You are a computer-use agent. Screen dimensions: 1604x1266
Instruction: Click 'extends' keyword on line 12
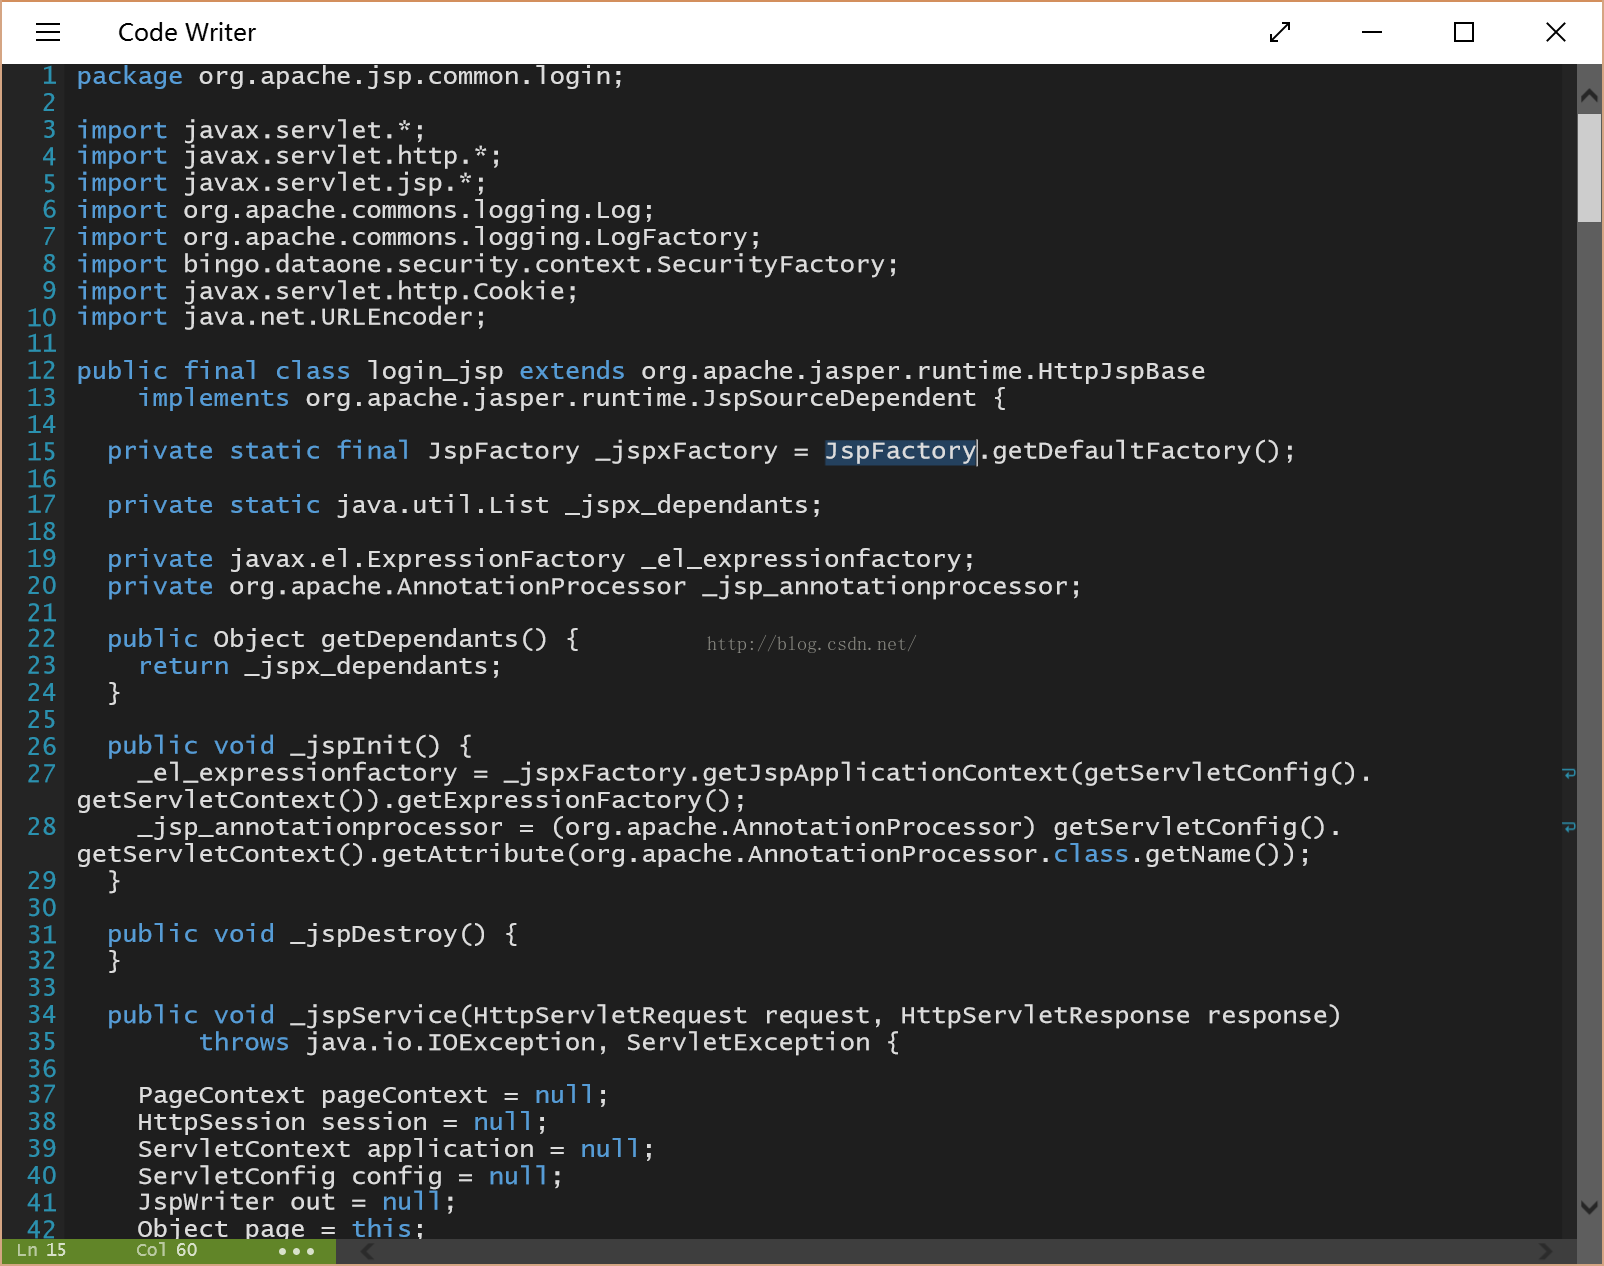pyautogui.click(x=572, y=371)
